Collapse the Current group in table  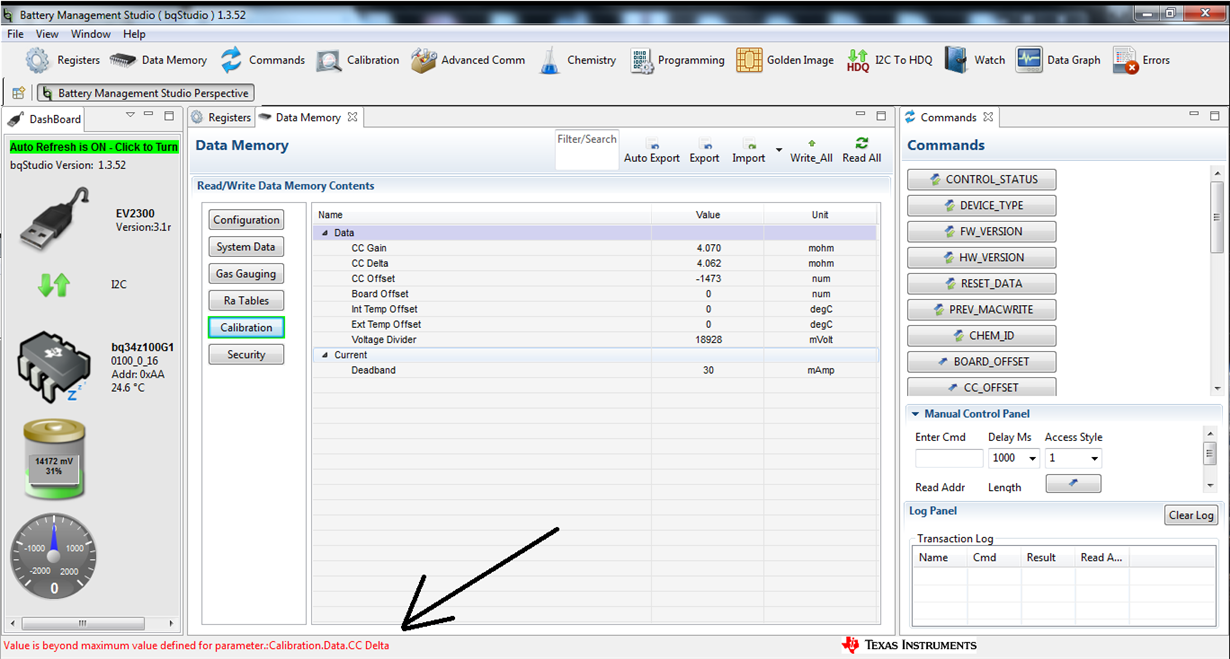coord(324,355)
